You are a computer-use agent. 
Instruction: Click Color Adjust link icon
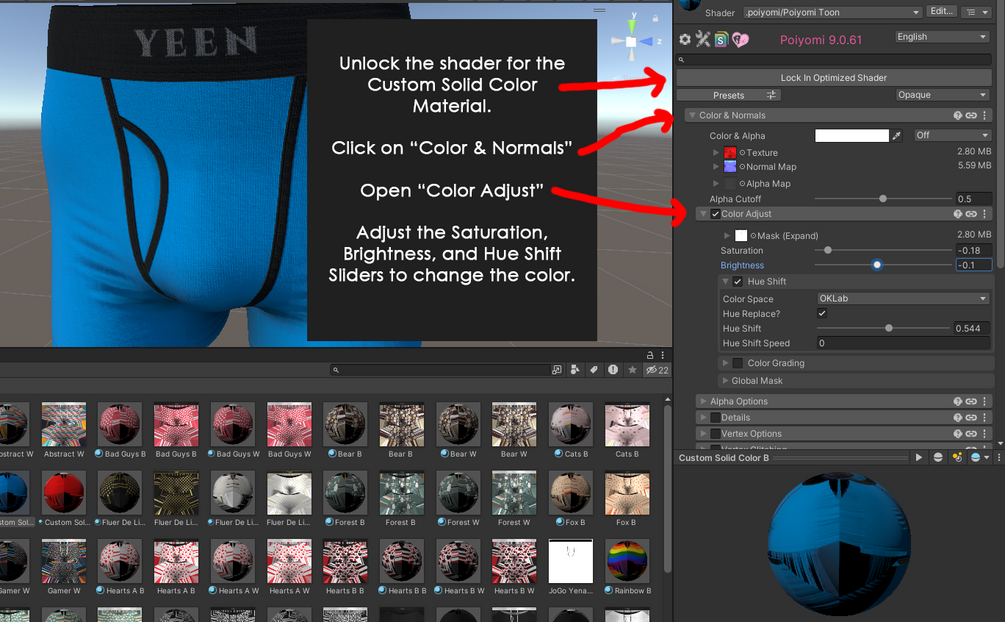[971, 214]
